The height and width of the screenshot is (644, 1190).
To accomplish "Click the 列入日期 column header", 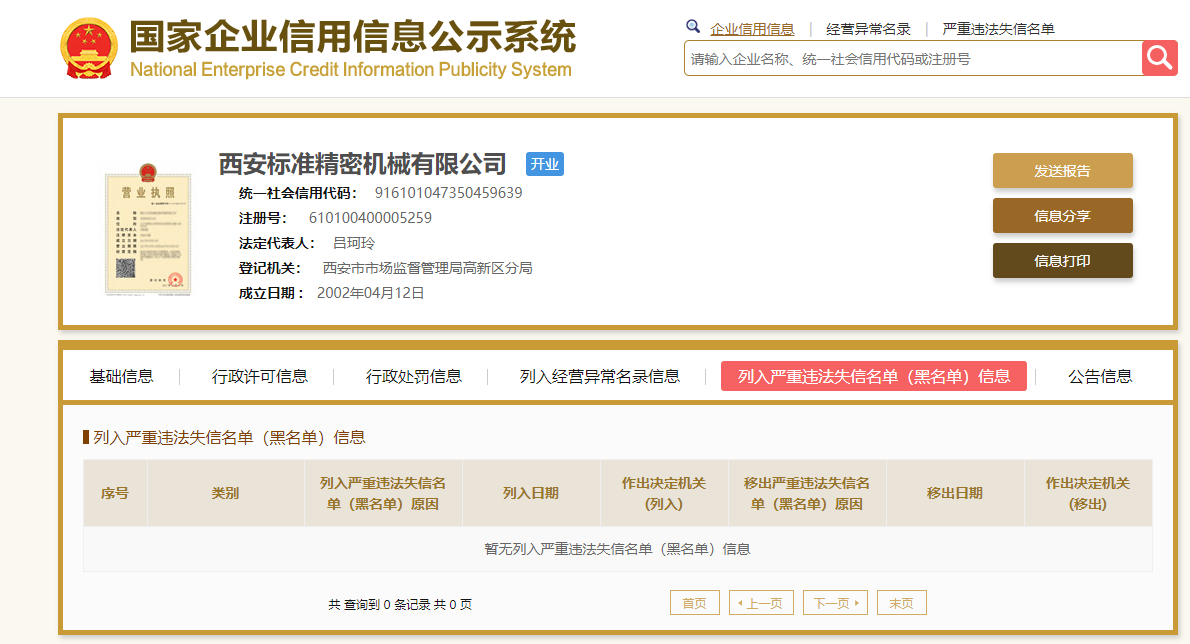I will (x=530, y=493).
